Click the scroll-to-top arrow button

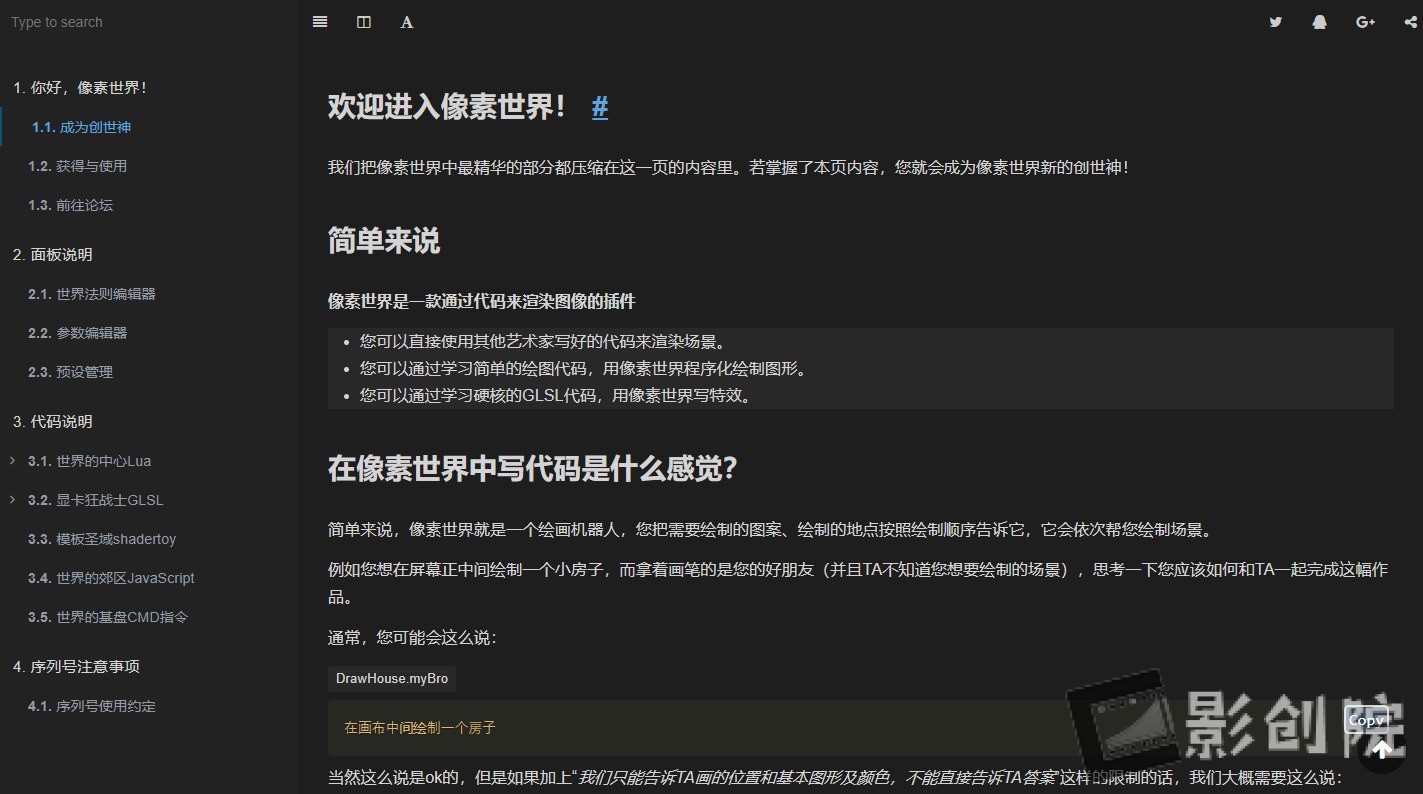pyautogui.click(x=1382, y=749)
